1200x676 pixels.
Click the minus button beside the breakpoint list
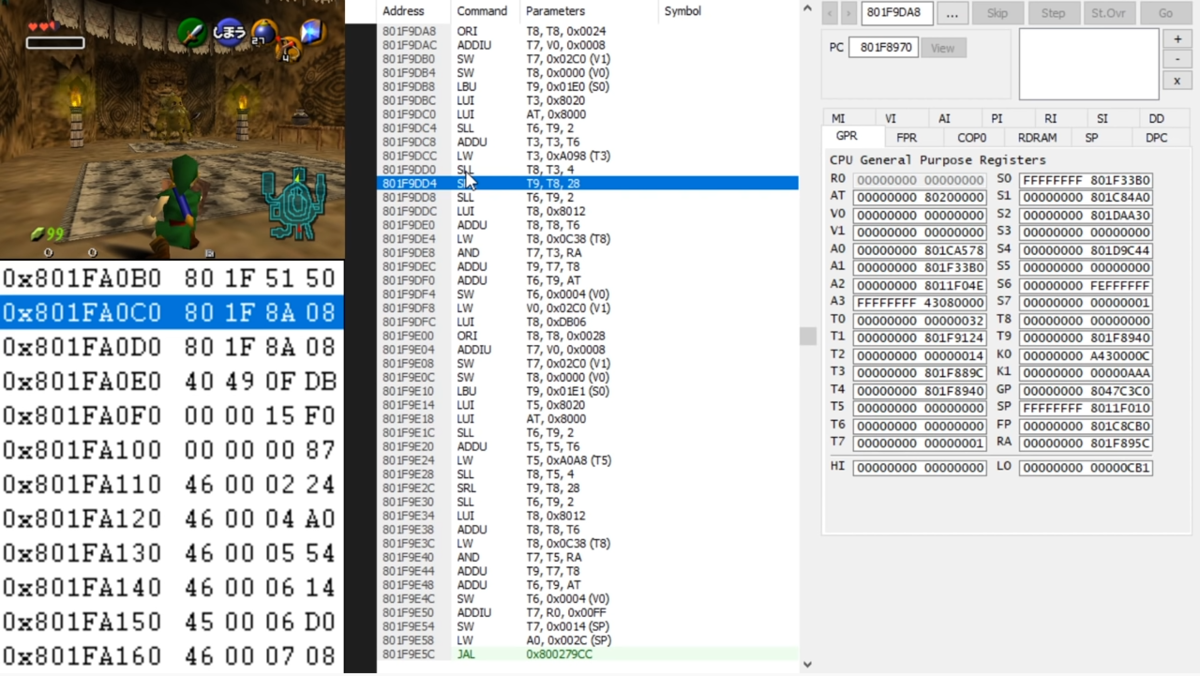(x=1177, y=60)
